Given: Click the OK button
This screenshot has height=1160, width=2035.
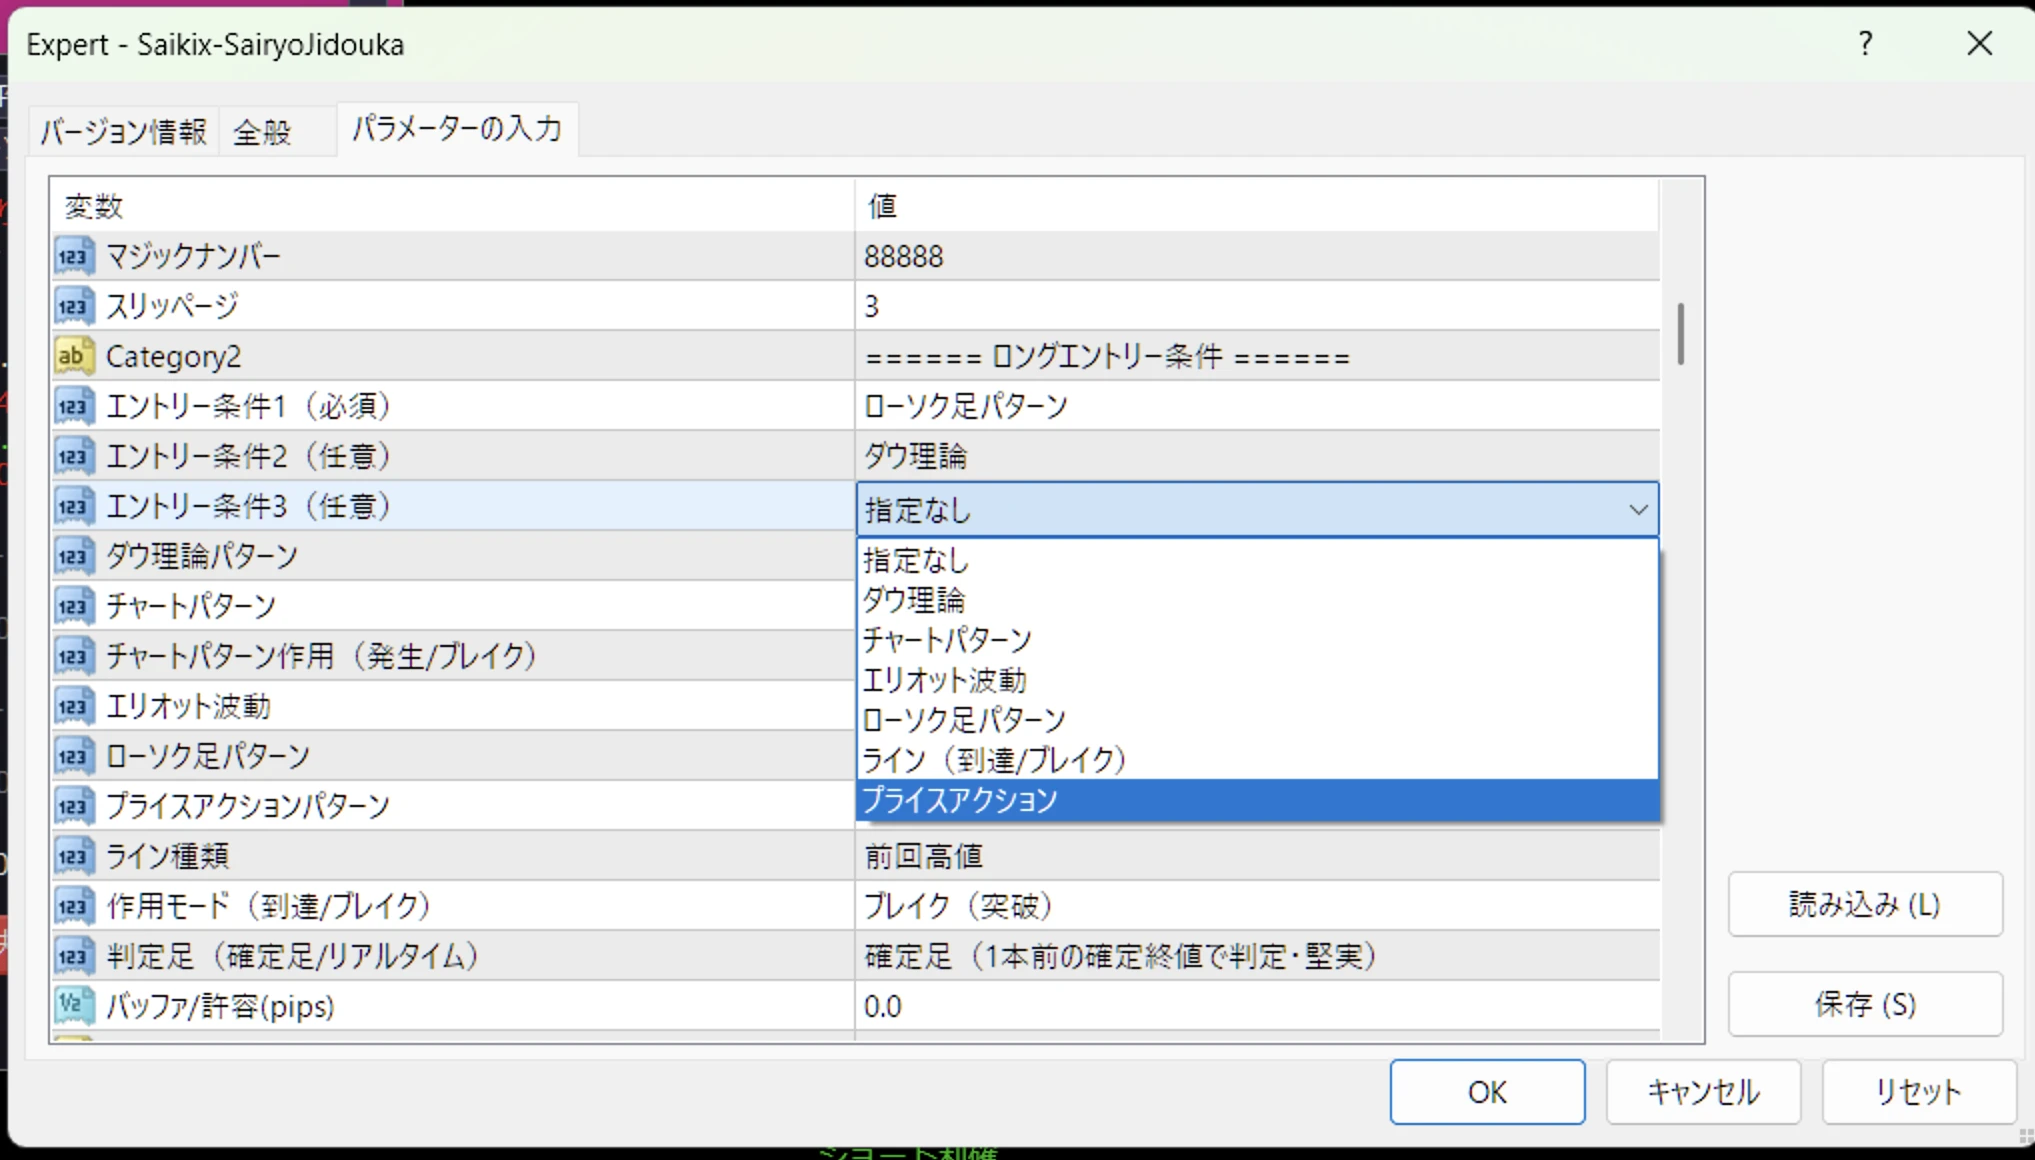Looking at the screenshot, I should tap(1487, 1092).
